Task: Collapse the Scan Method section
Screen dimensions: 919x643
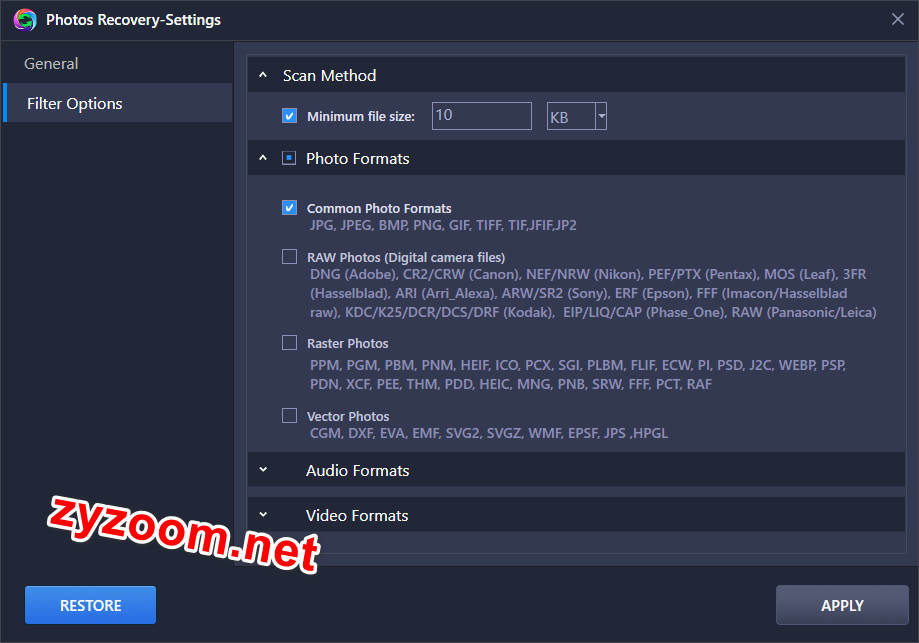Action: pos(263,75)
